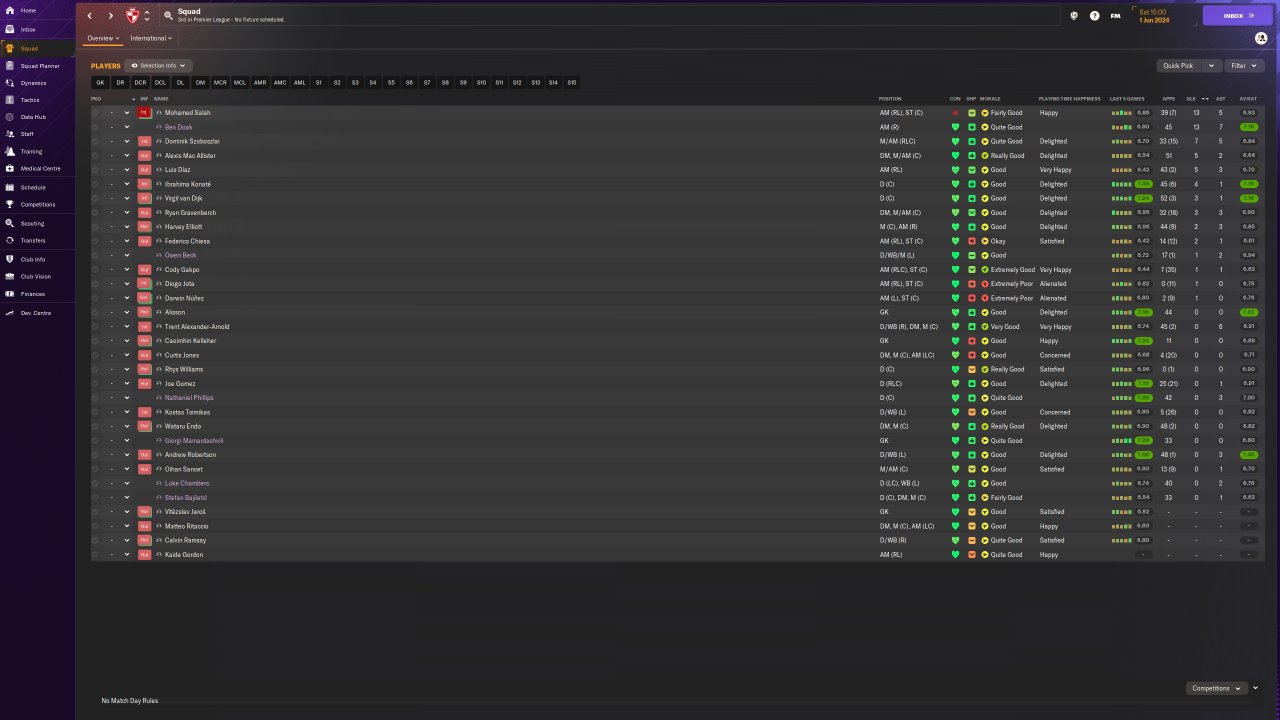The height and width of the screenshot is (720, 1280).
Task: Select the DM position slot tab
Action: pos(200,83)
